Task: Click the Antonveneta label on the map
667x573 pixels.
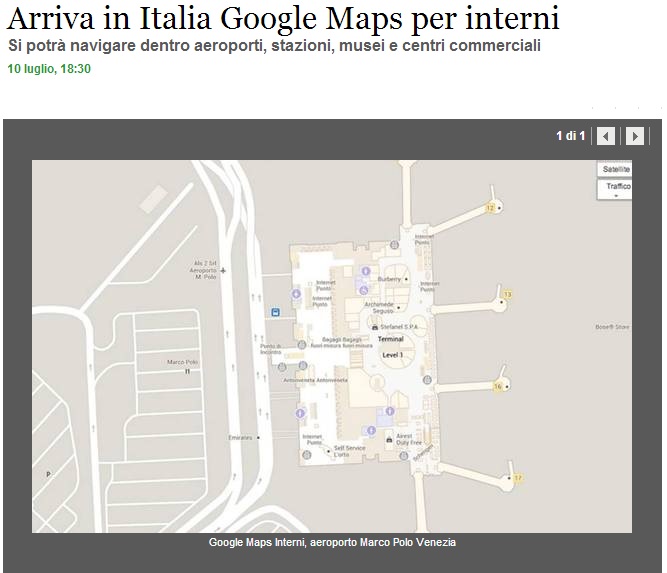Action: 315,380
